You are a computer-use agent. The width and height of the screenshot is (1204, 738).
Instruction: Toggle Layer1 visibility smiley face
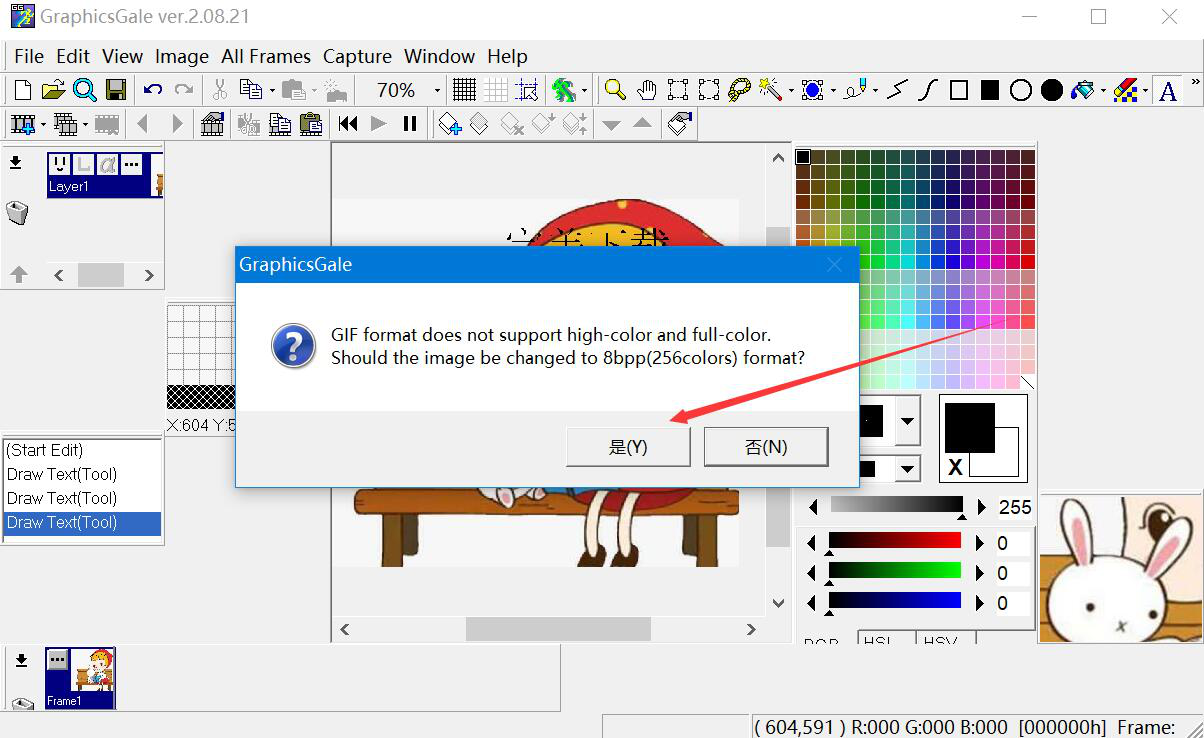[x=60, y=164]
